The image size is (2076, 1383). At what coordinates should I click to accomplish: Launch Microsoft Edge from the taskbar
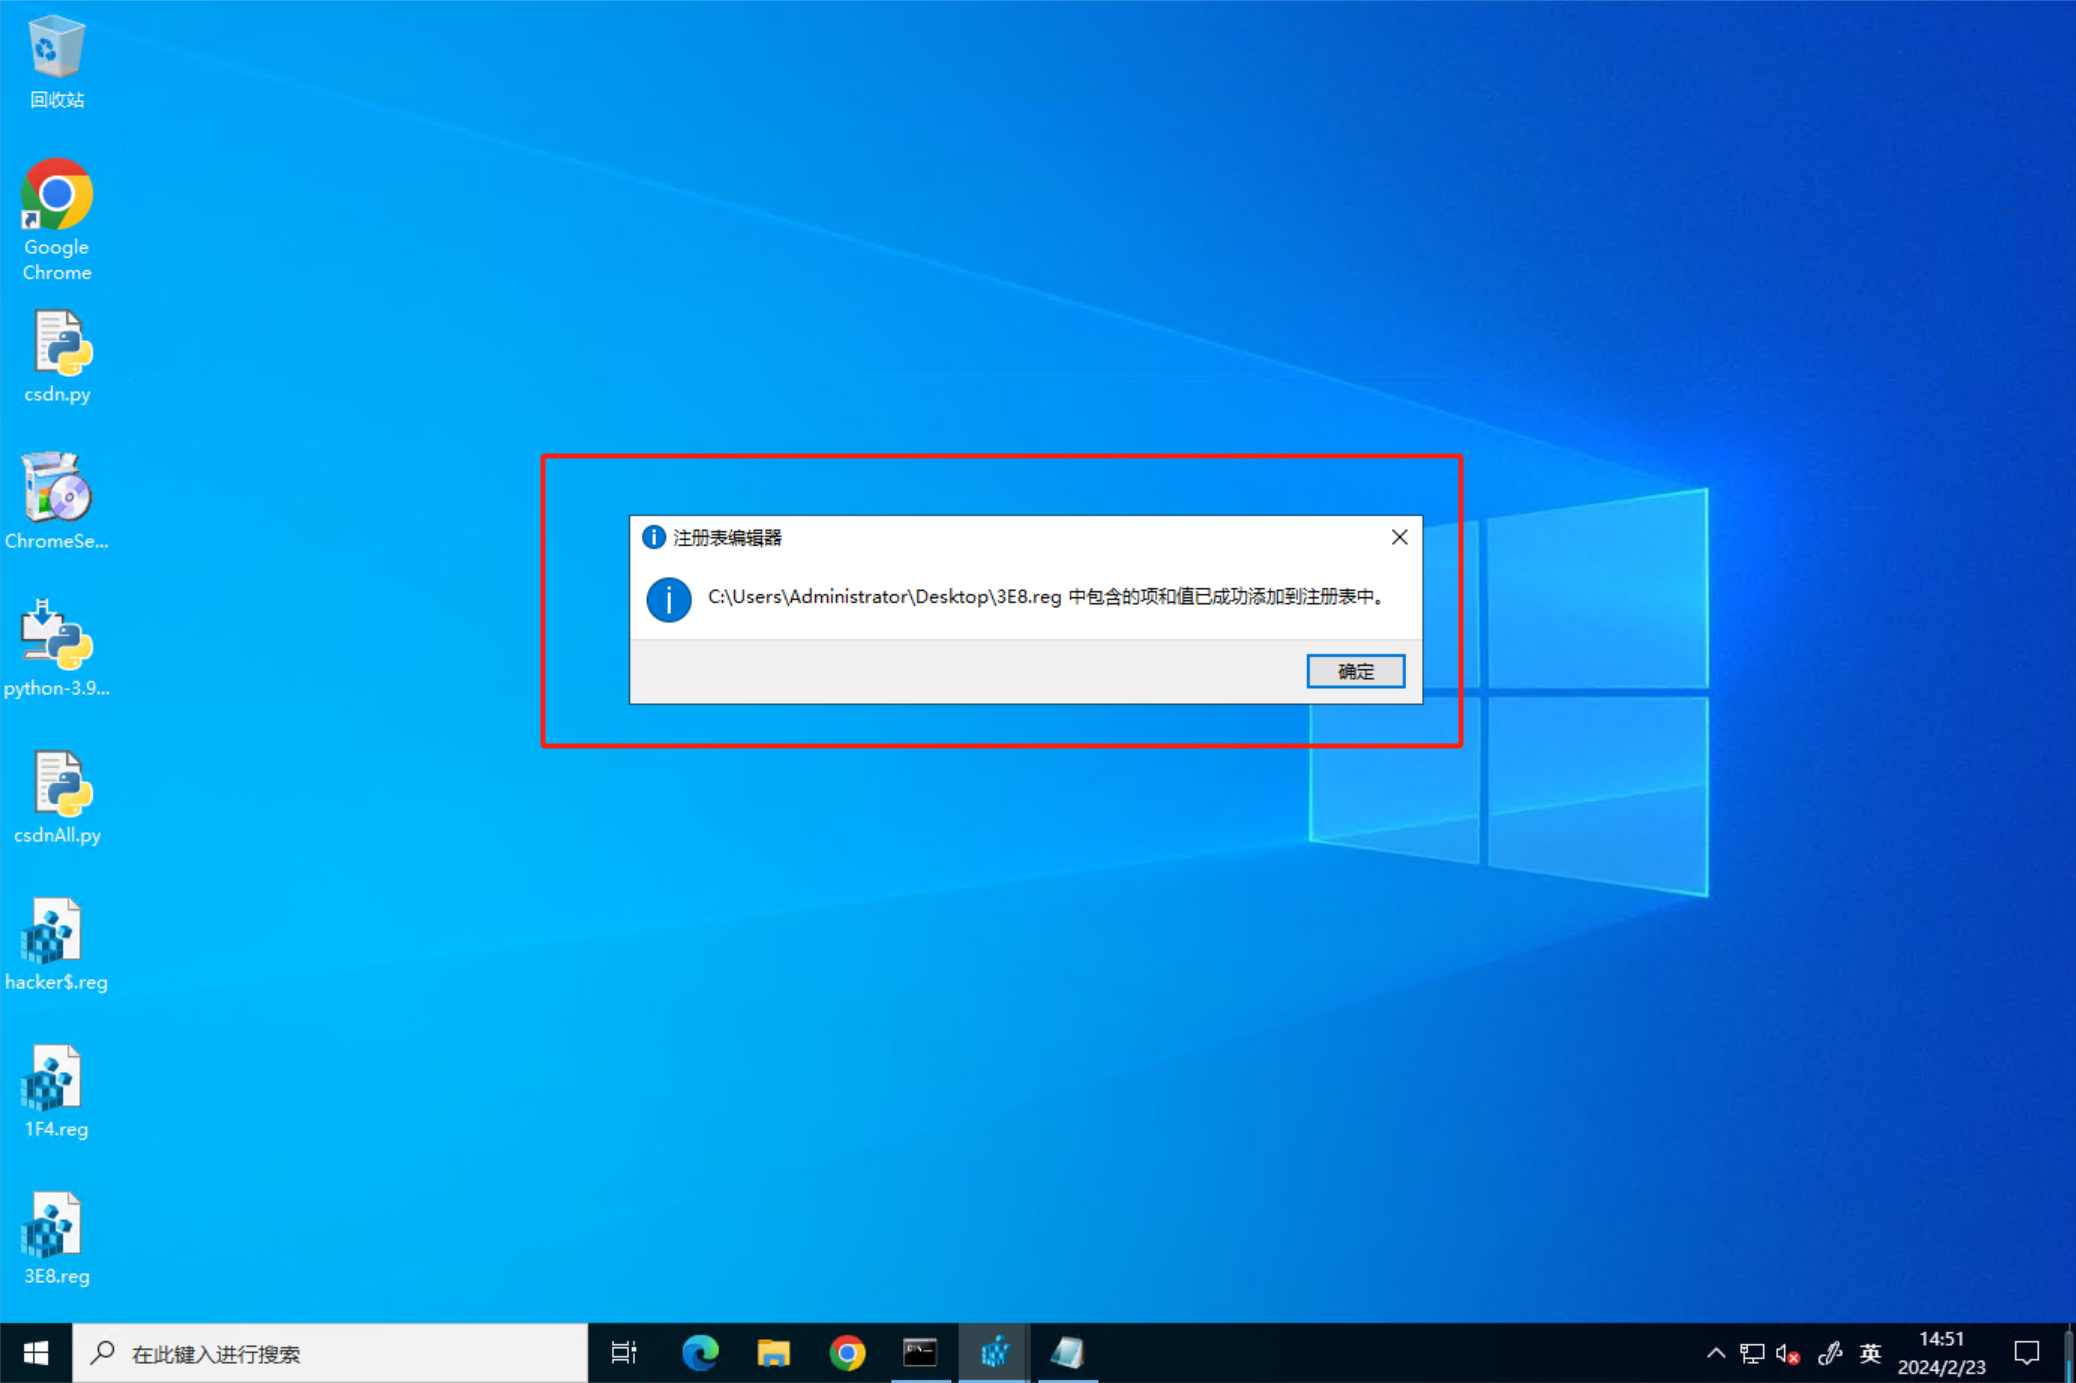(x=700, y=1353)
